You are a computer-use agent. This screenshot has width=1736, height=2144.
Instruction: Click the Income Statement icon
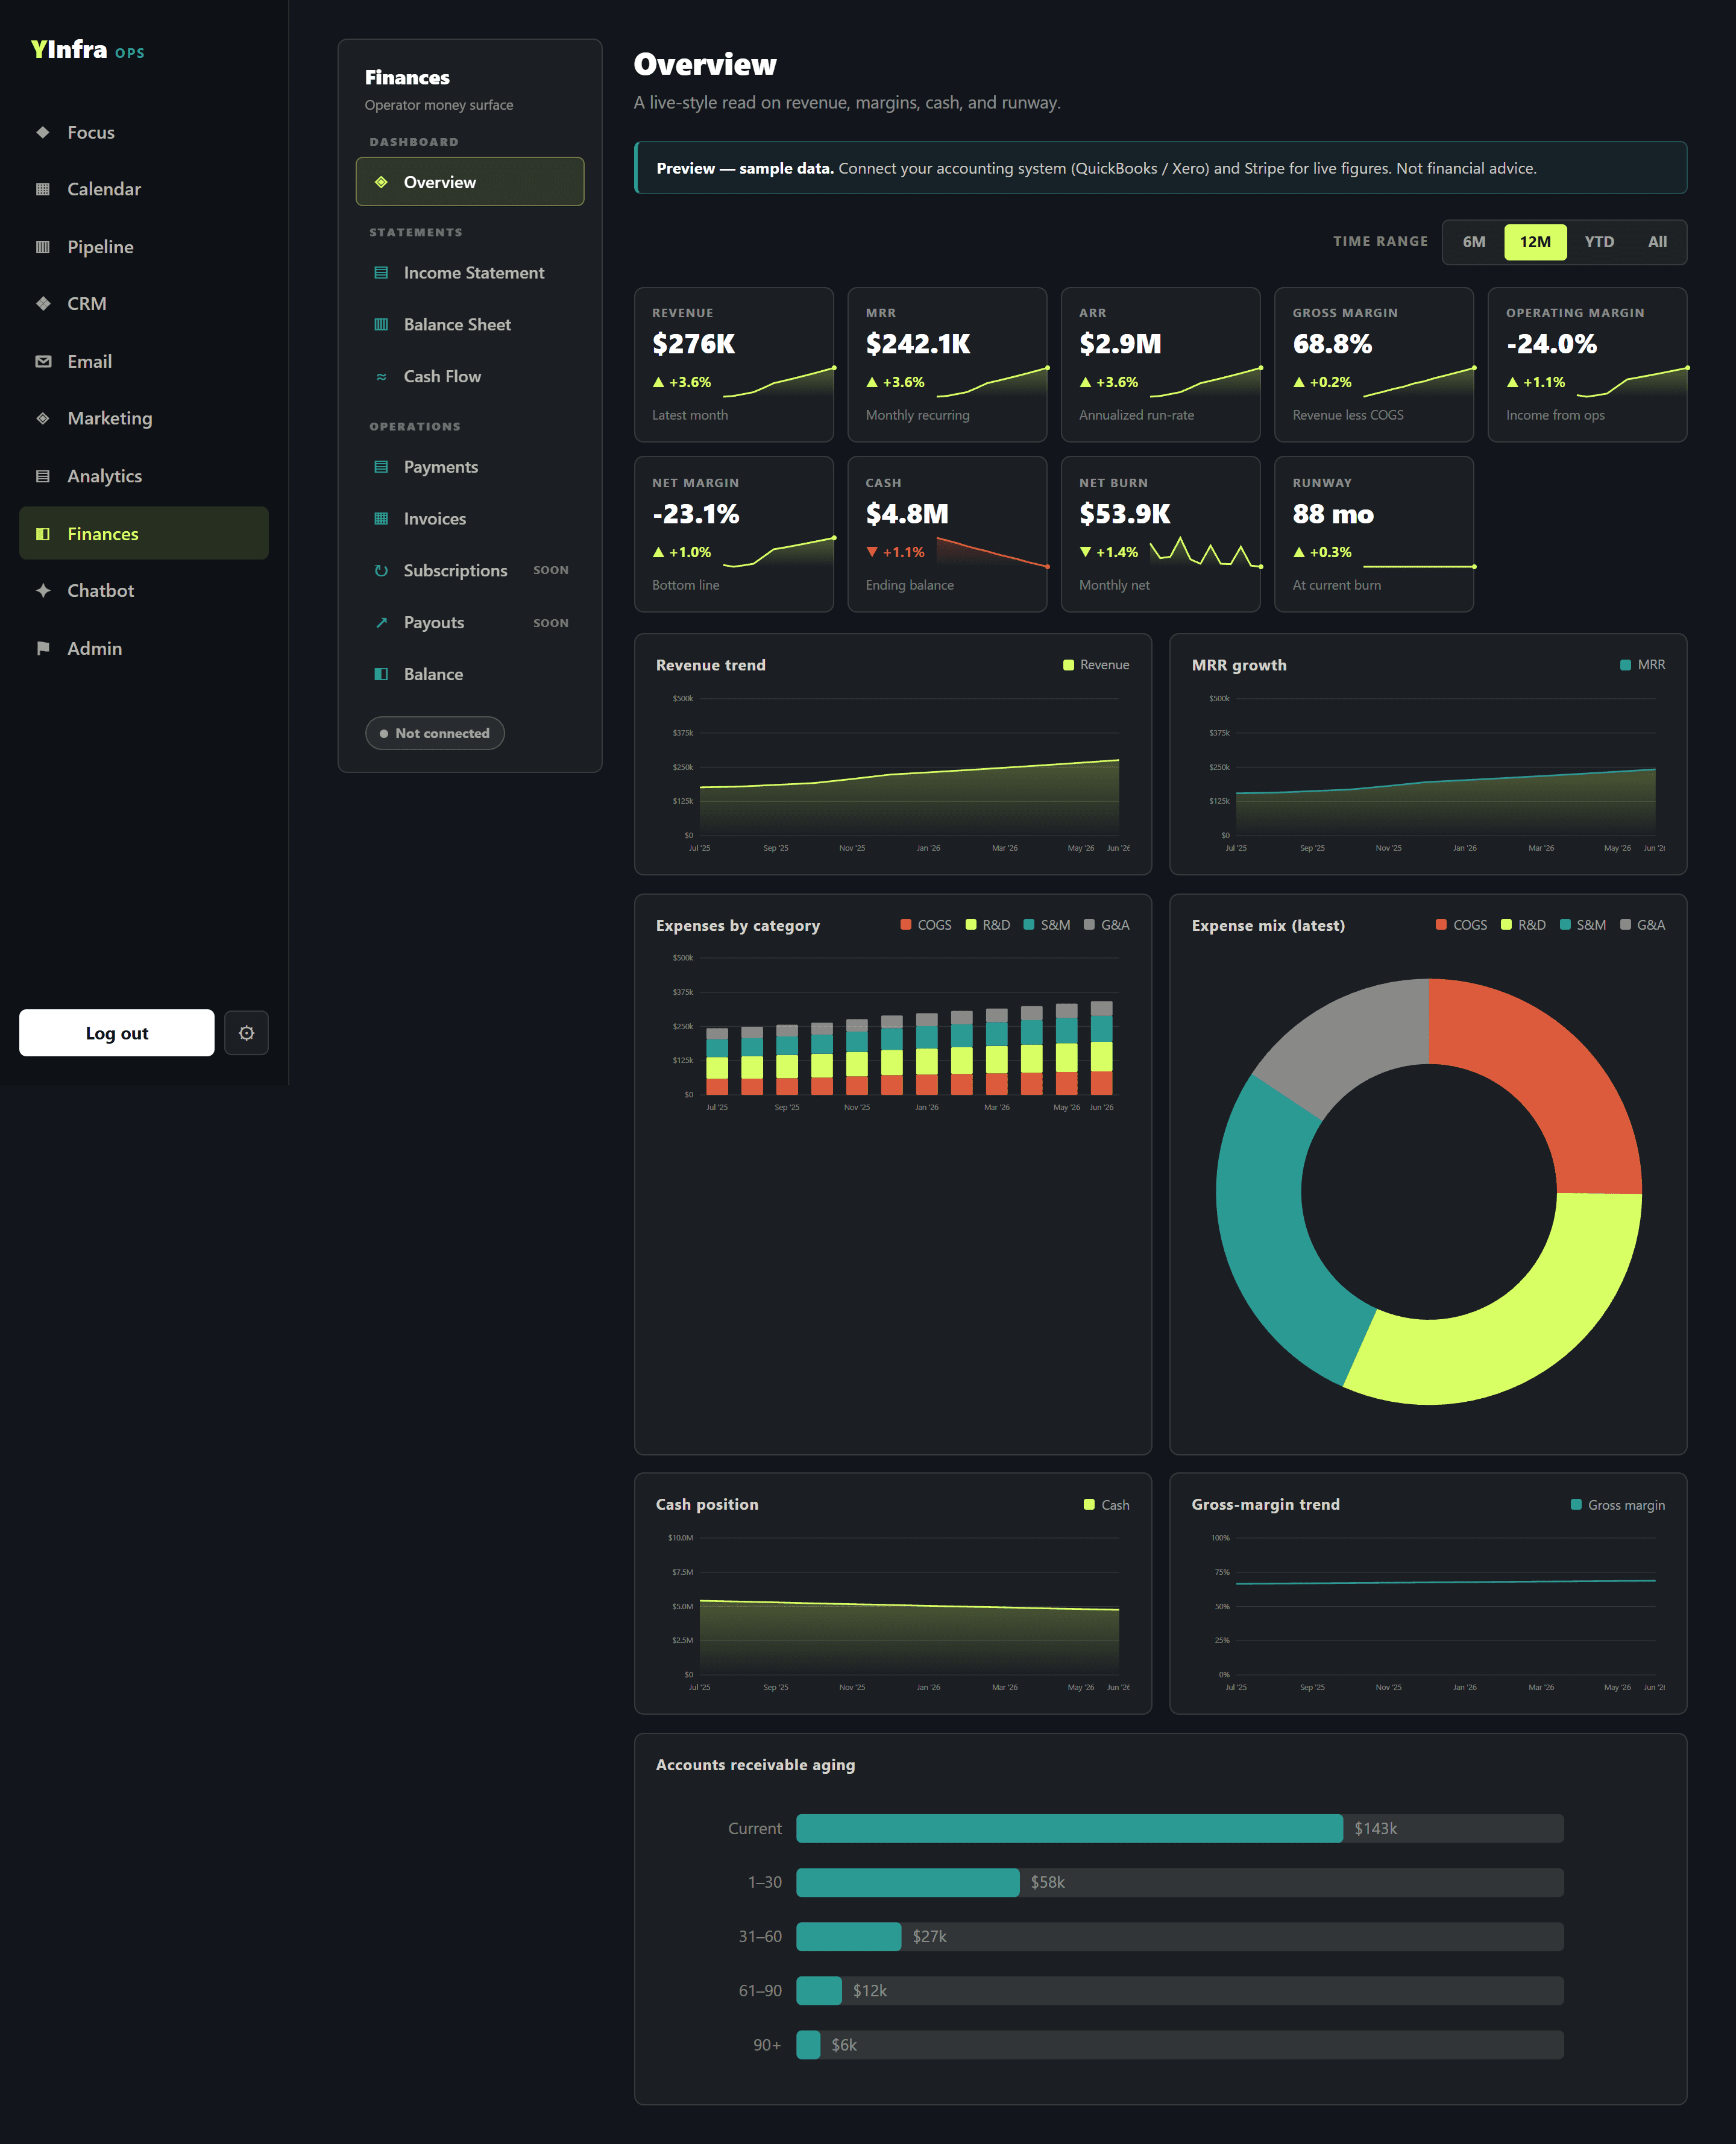[381, 272]
